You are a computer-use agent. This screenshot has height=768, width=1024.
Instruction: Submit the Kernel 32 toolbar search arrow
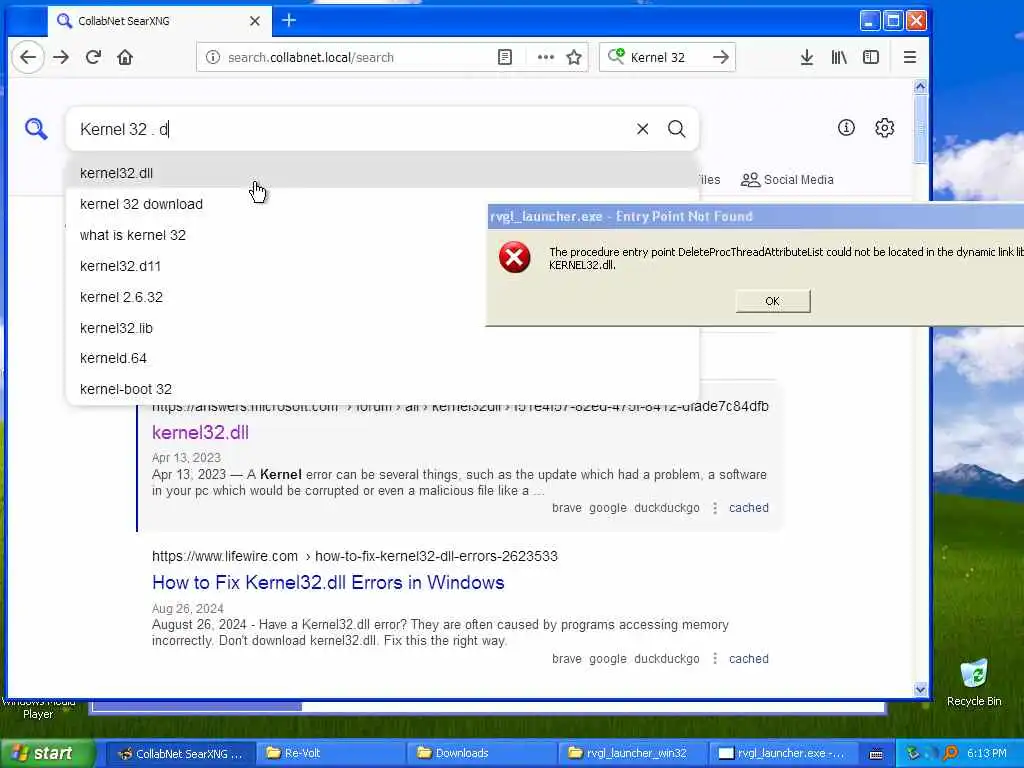coord(721,57)
